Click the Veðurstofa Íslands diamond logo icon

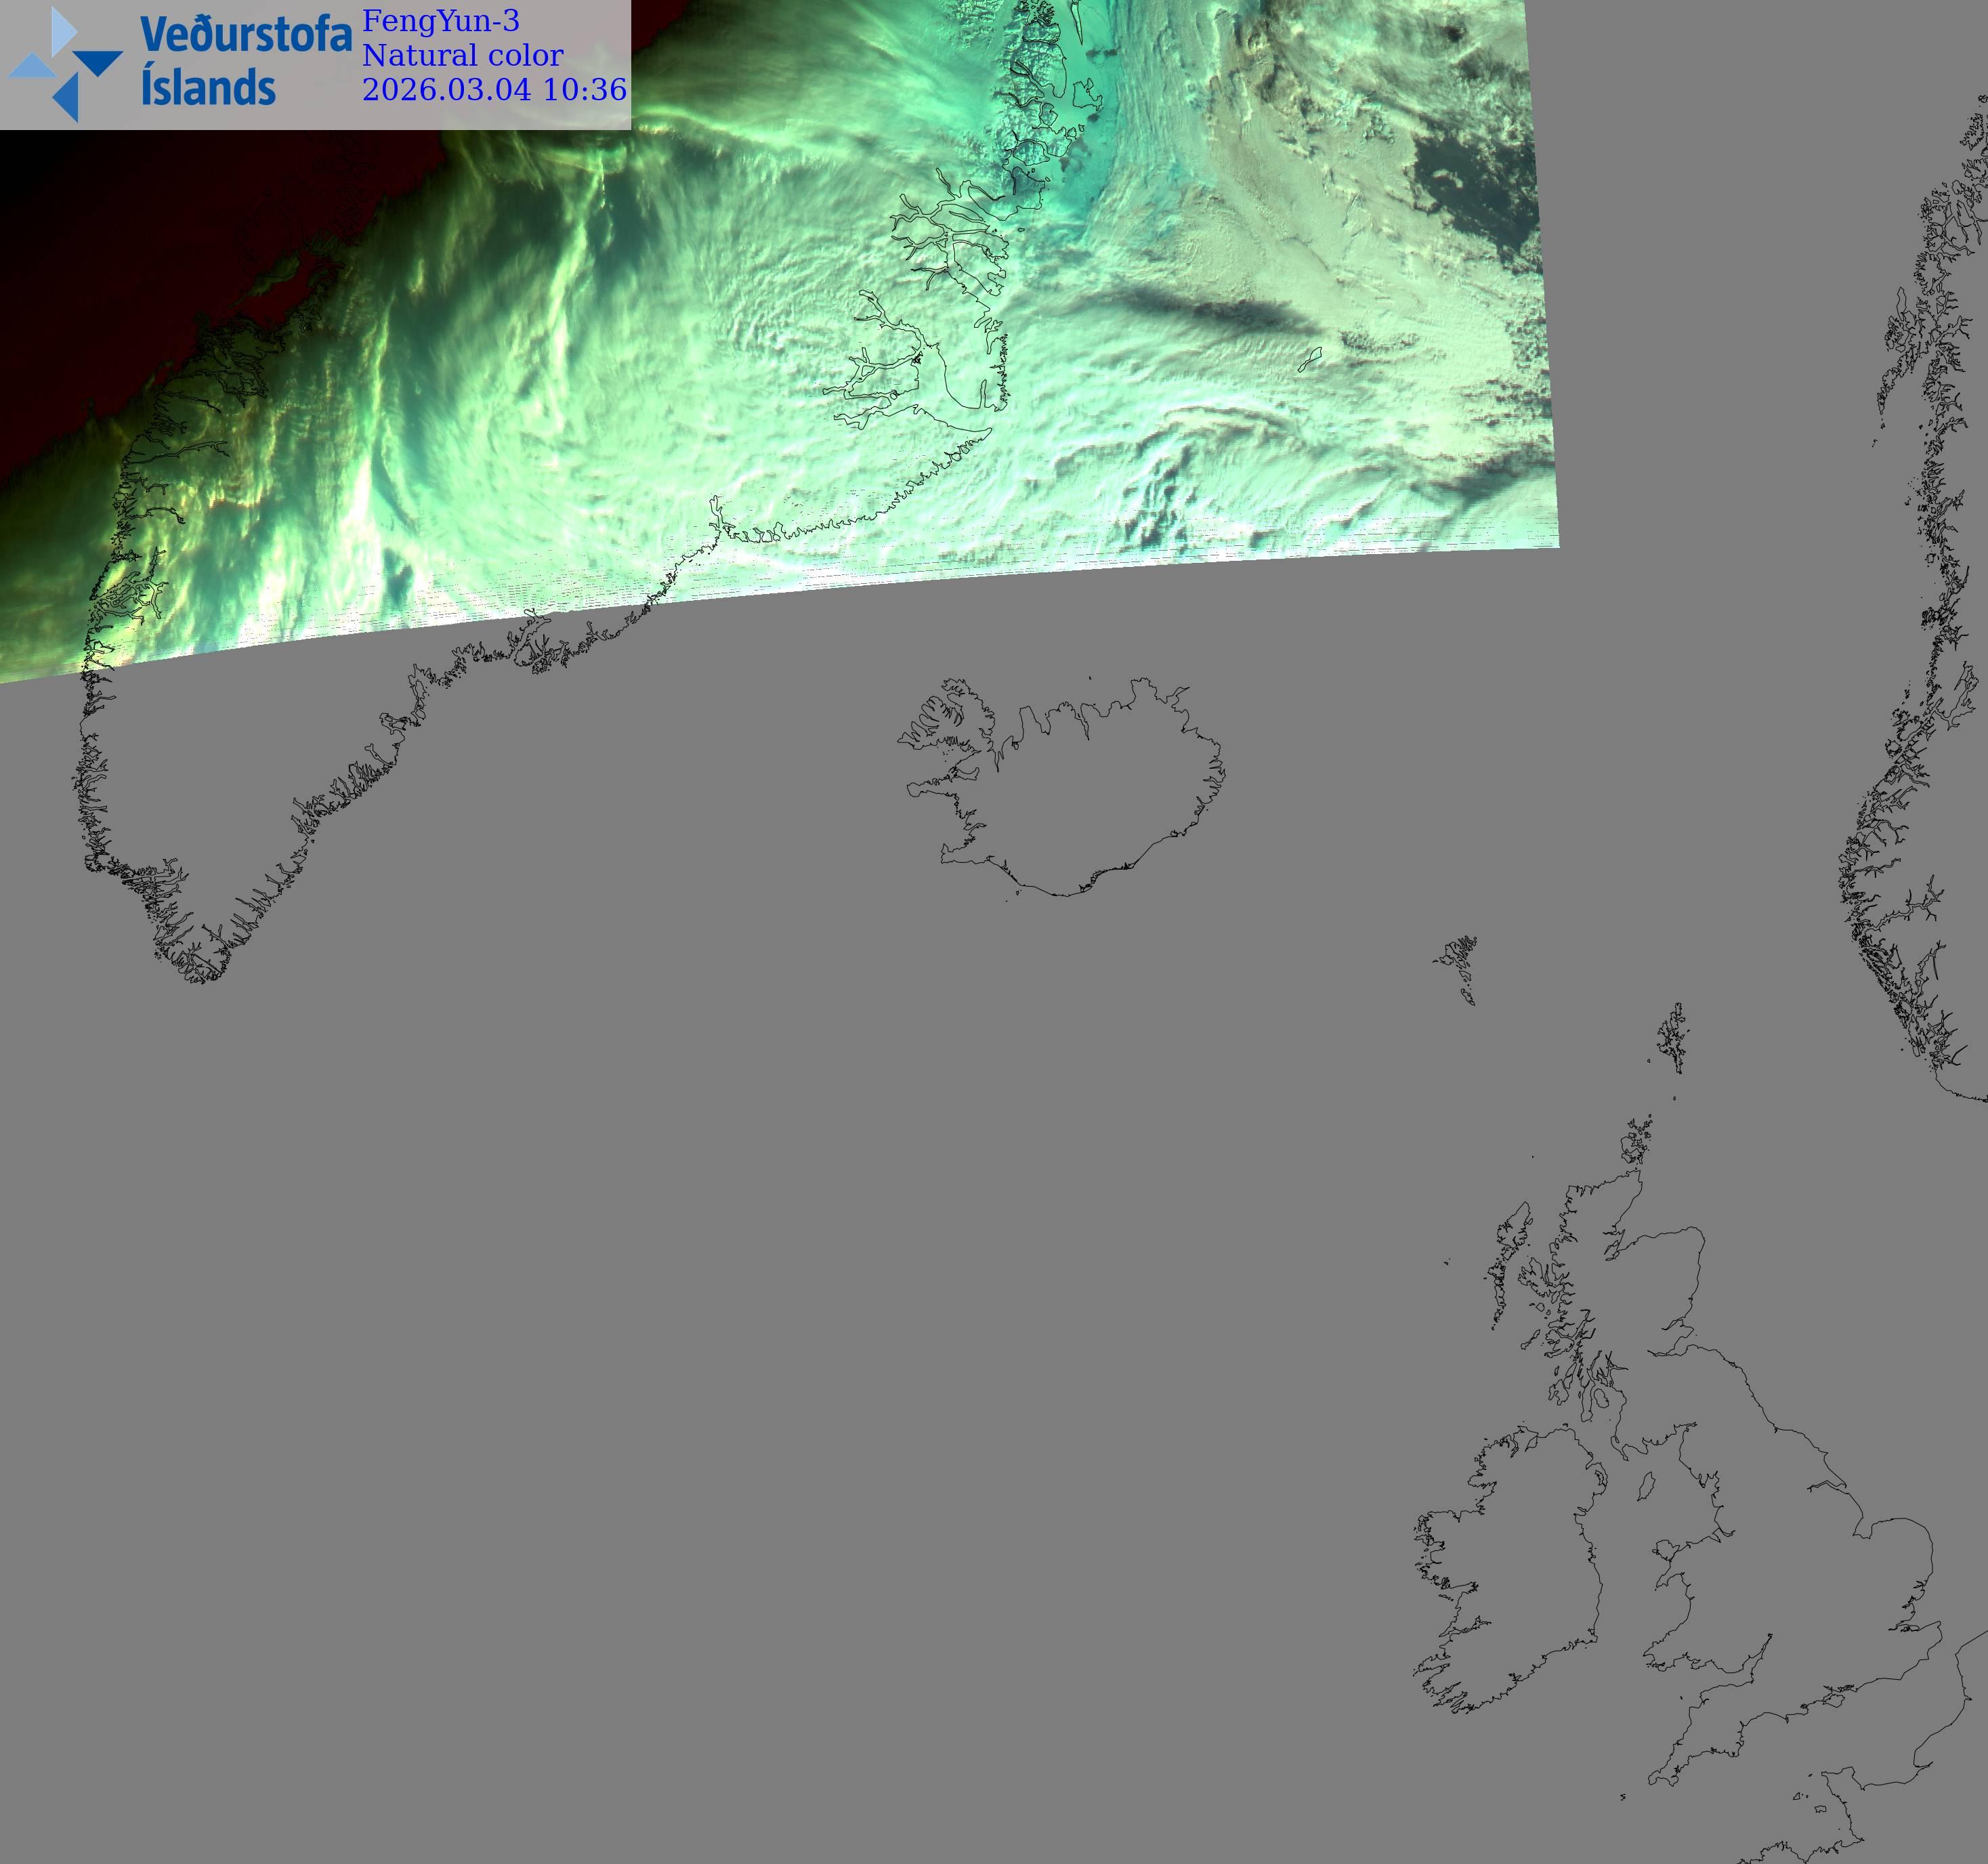[64, 65]
